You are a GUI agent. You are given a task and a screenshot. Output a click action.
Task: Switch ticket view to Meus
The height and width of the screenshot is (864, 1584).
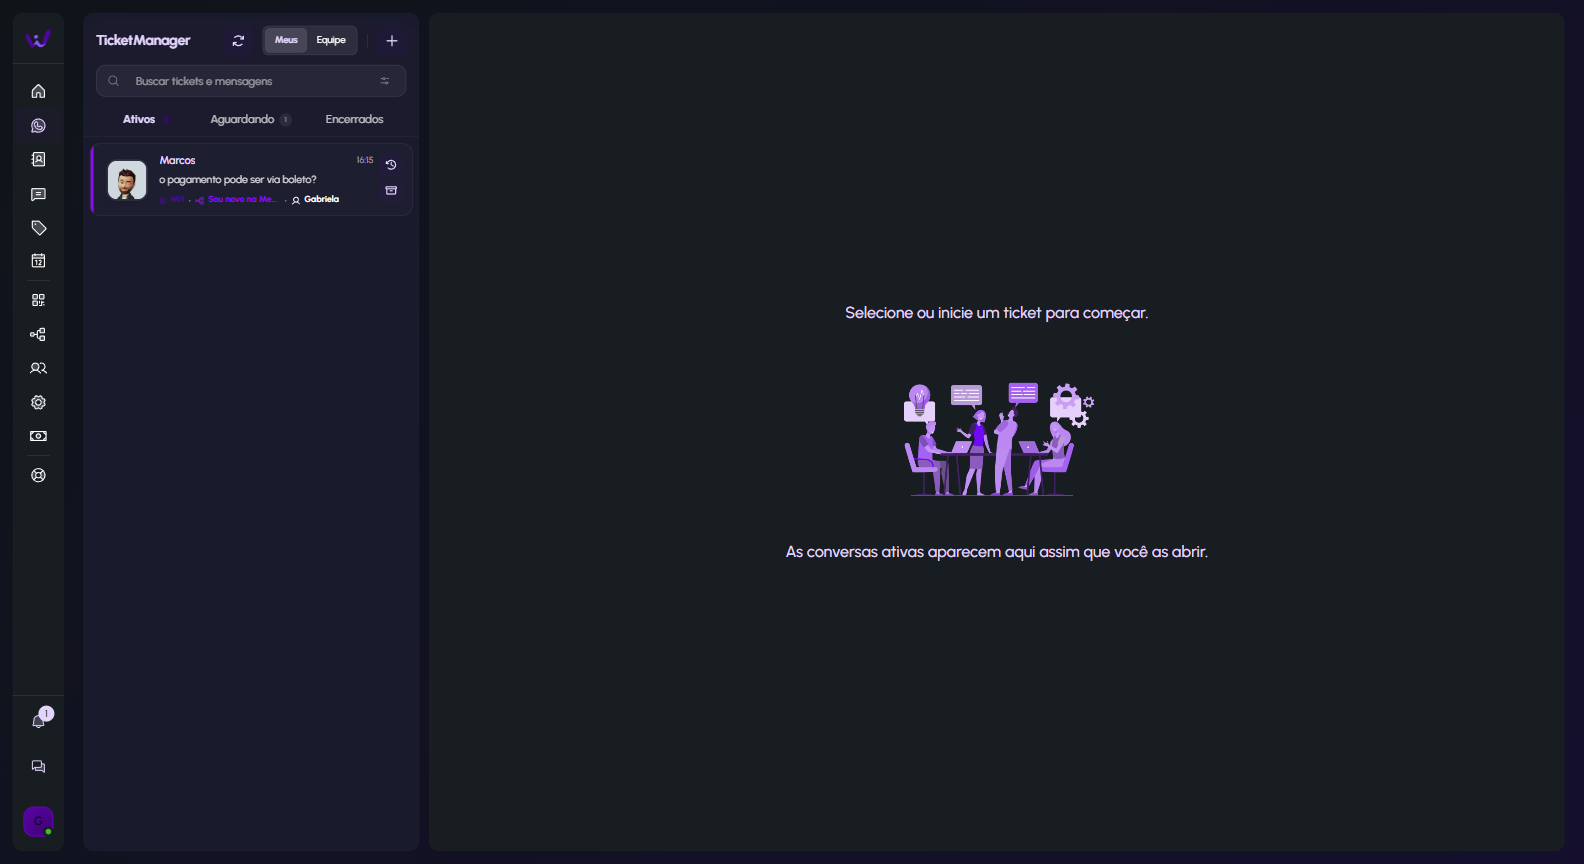pyautogui.click(x=286, y=40)
